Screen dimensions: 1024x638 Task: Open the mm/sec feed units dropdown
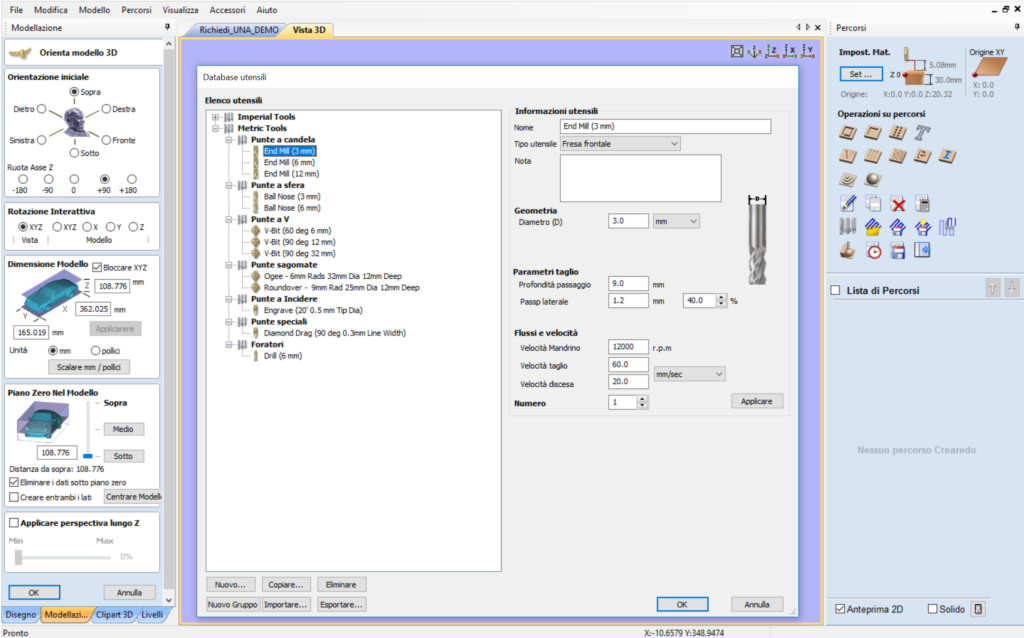tap(688, 374)
